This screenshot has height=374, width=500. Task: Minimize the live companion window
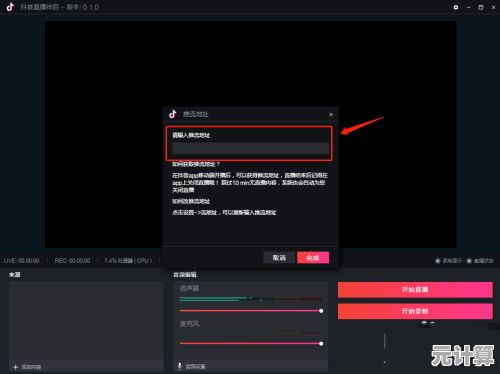point(469,7)
